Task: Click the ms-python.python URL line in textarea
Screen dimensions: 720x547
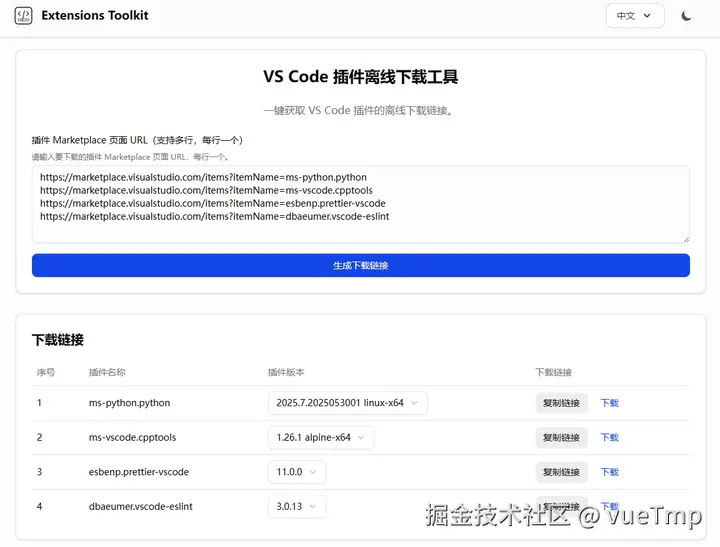Action: click(203, 177)
